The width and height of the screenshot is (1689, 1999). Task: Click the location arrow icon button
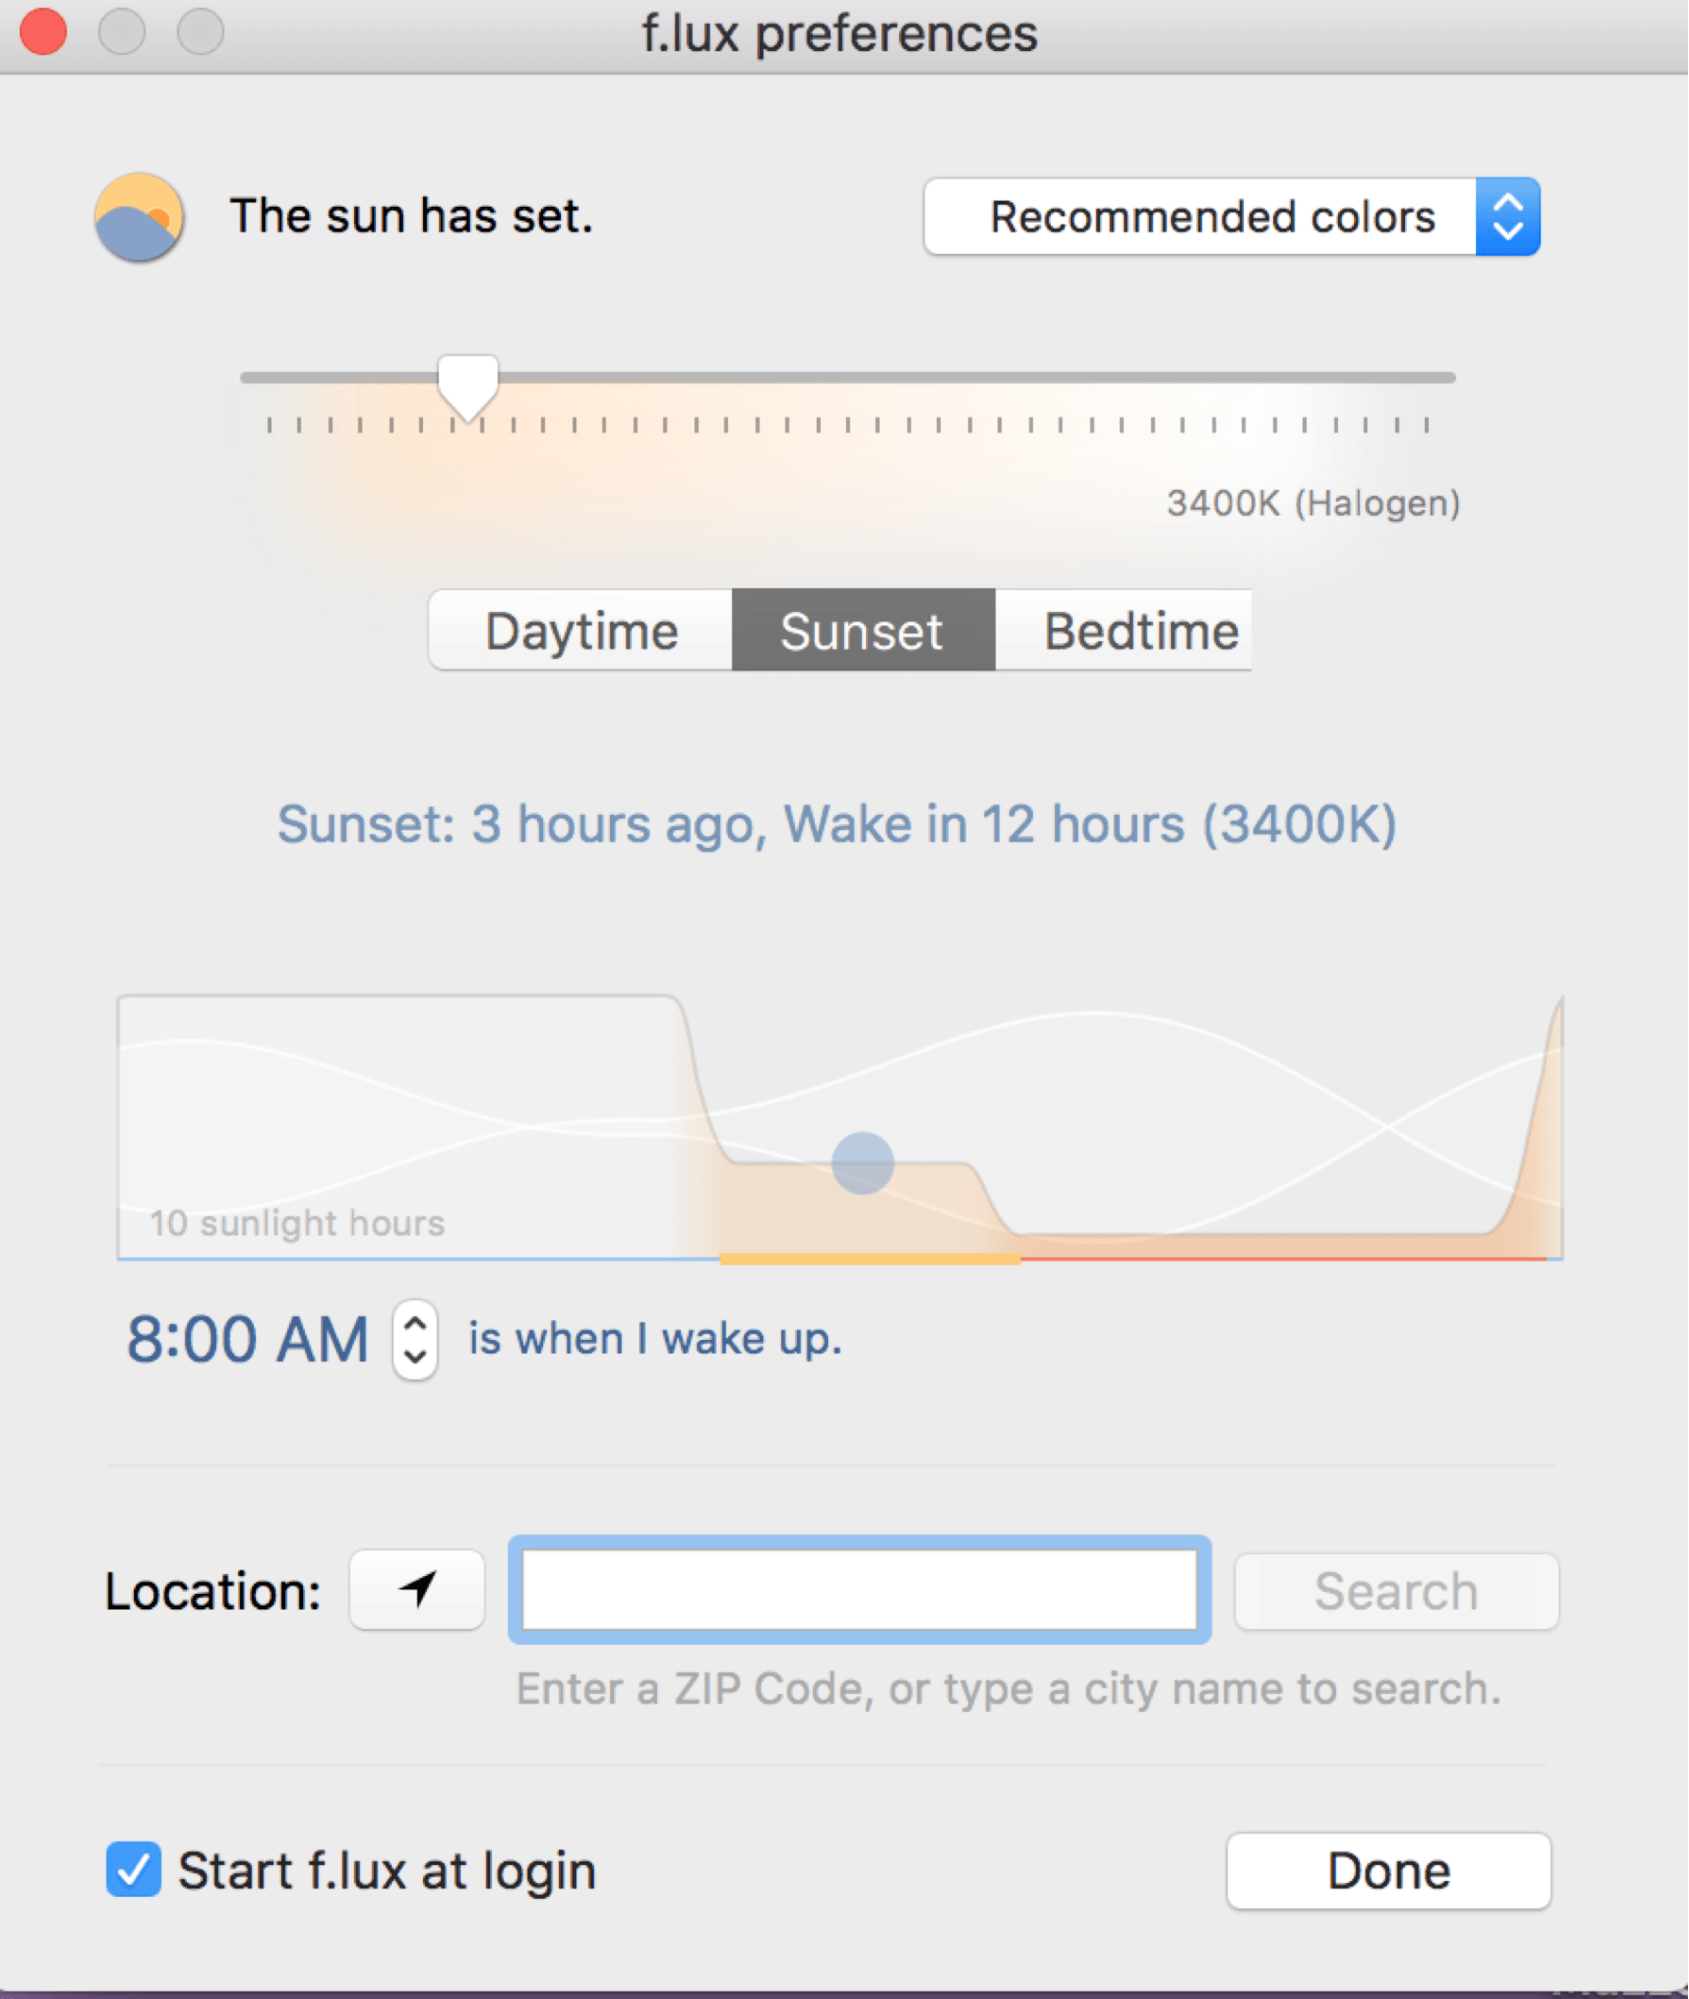pyautogui.click(x=417, y=1590)
